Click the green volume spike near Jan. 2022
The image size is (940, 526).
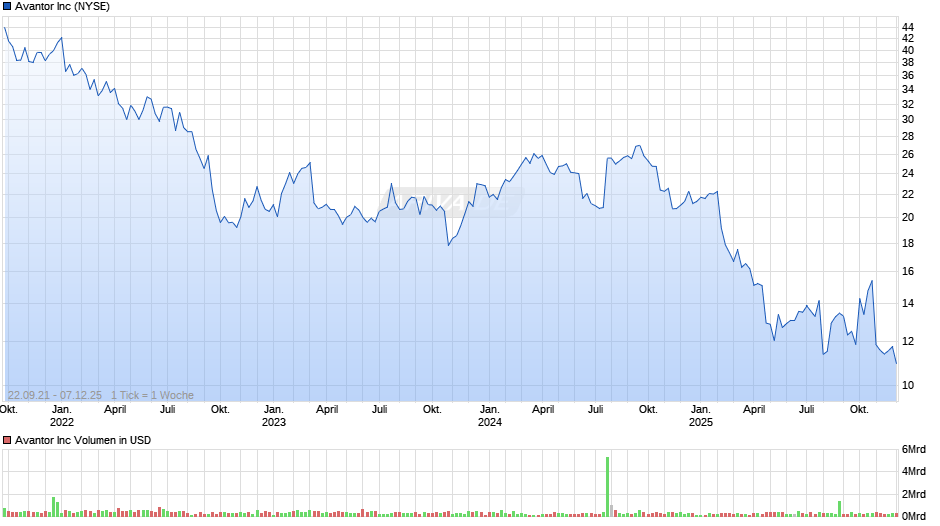[53, 507]
